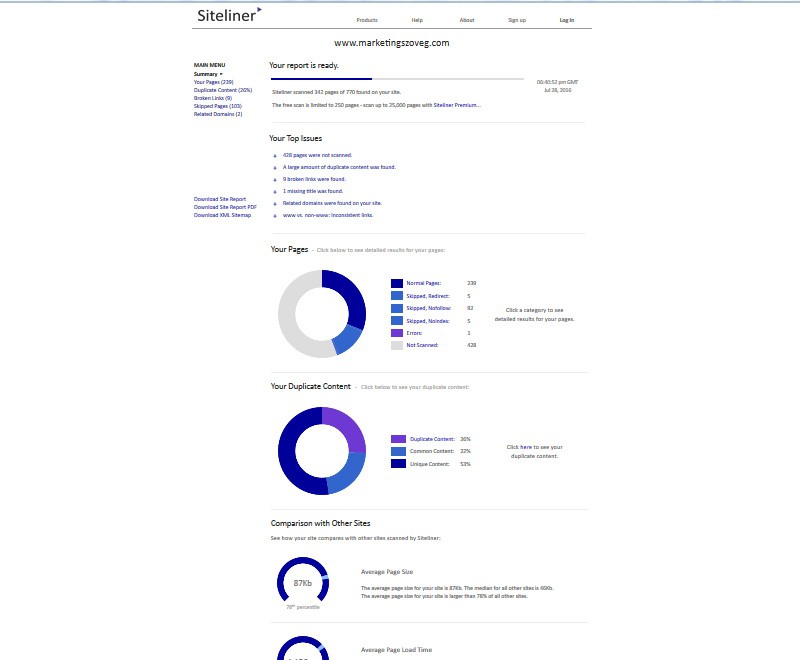Open Broken Links (9) in main menu

pos(213,98)
